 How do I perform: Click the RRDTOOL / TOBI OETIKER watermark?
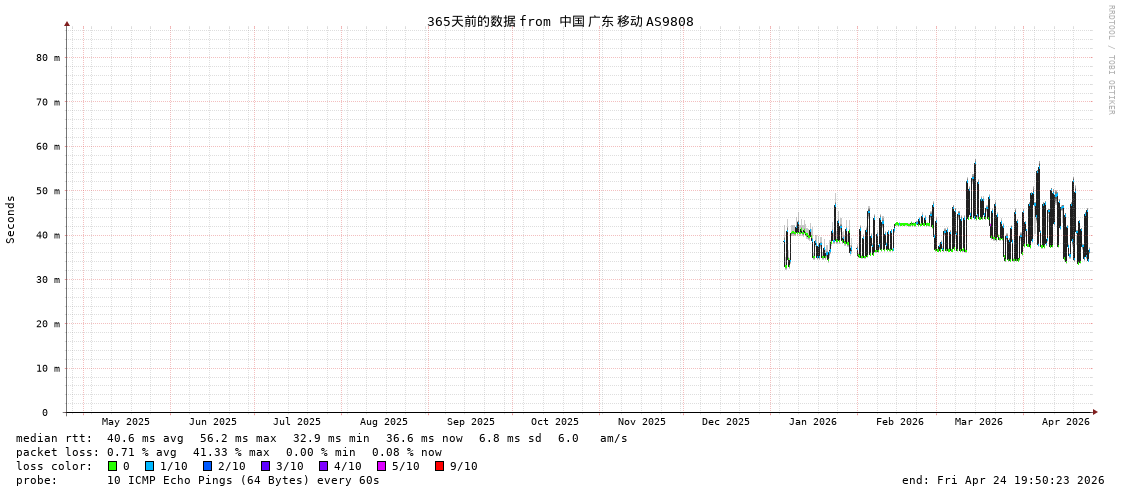pos(1110,60)
